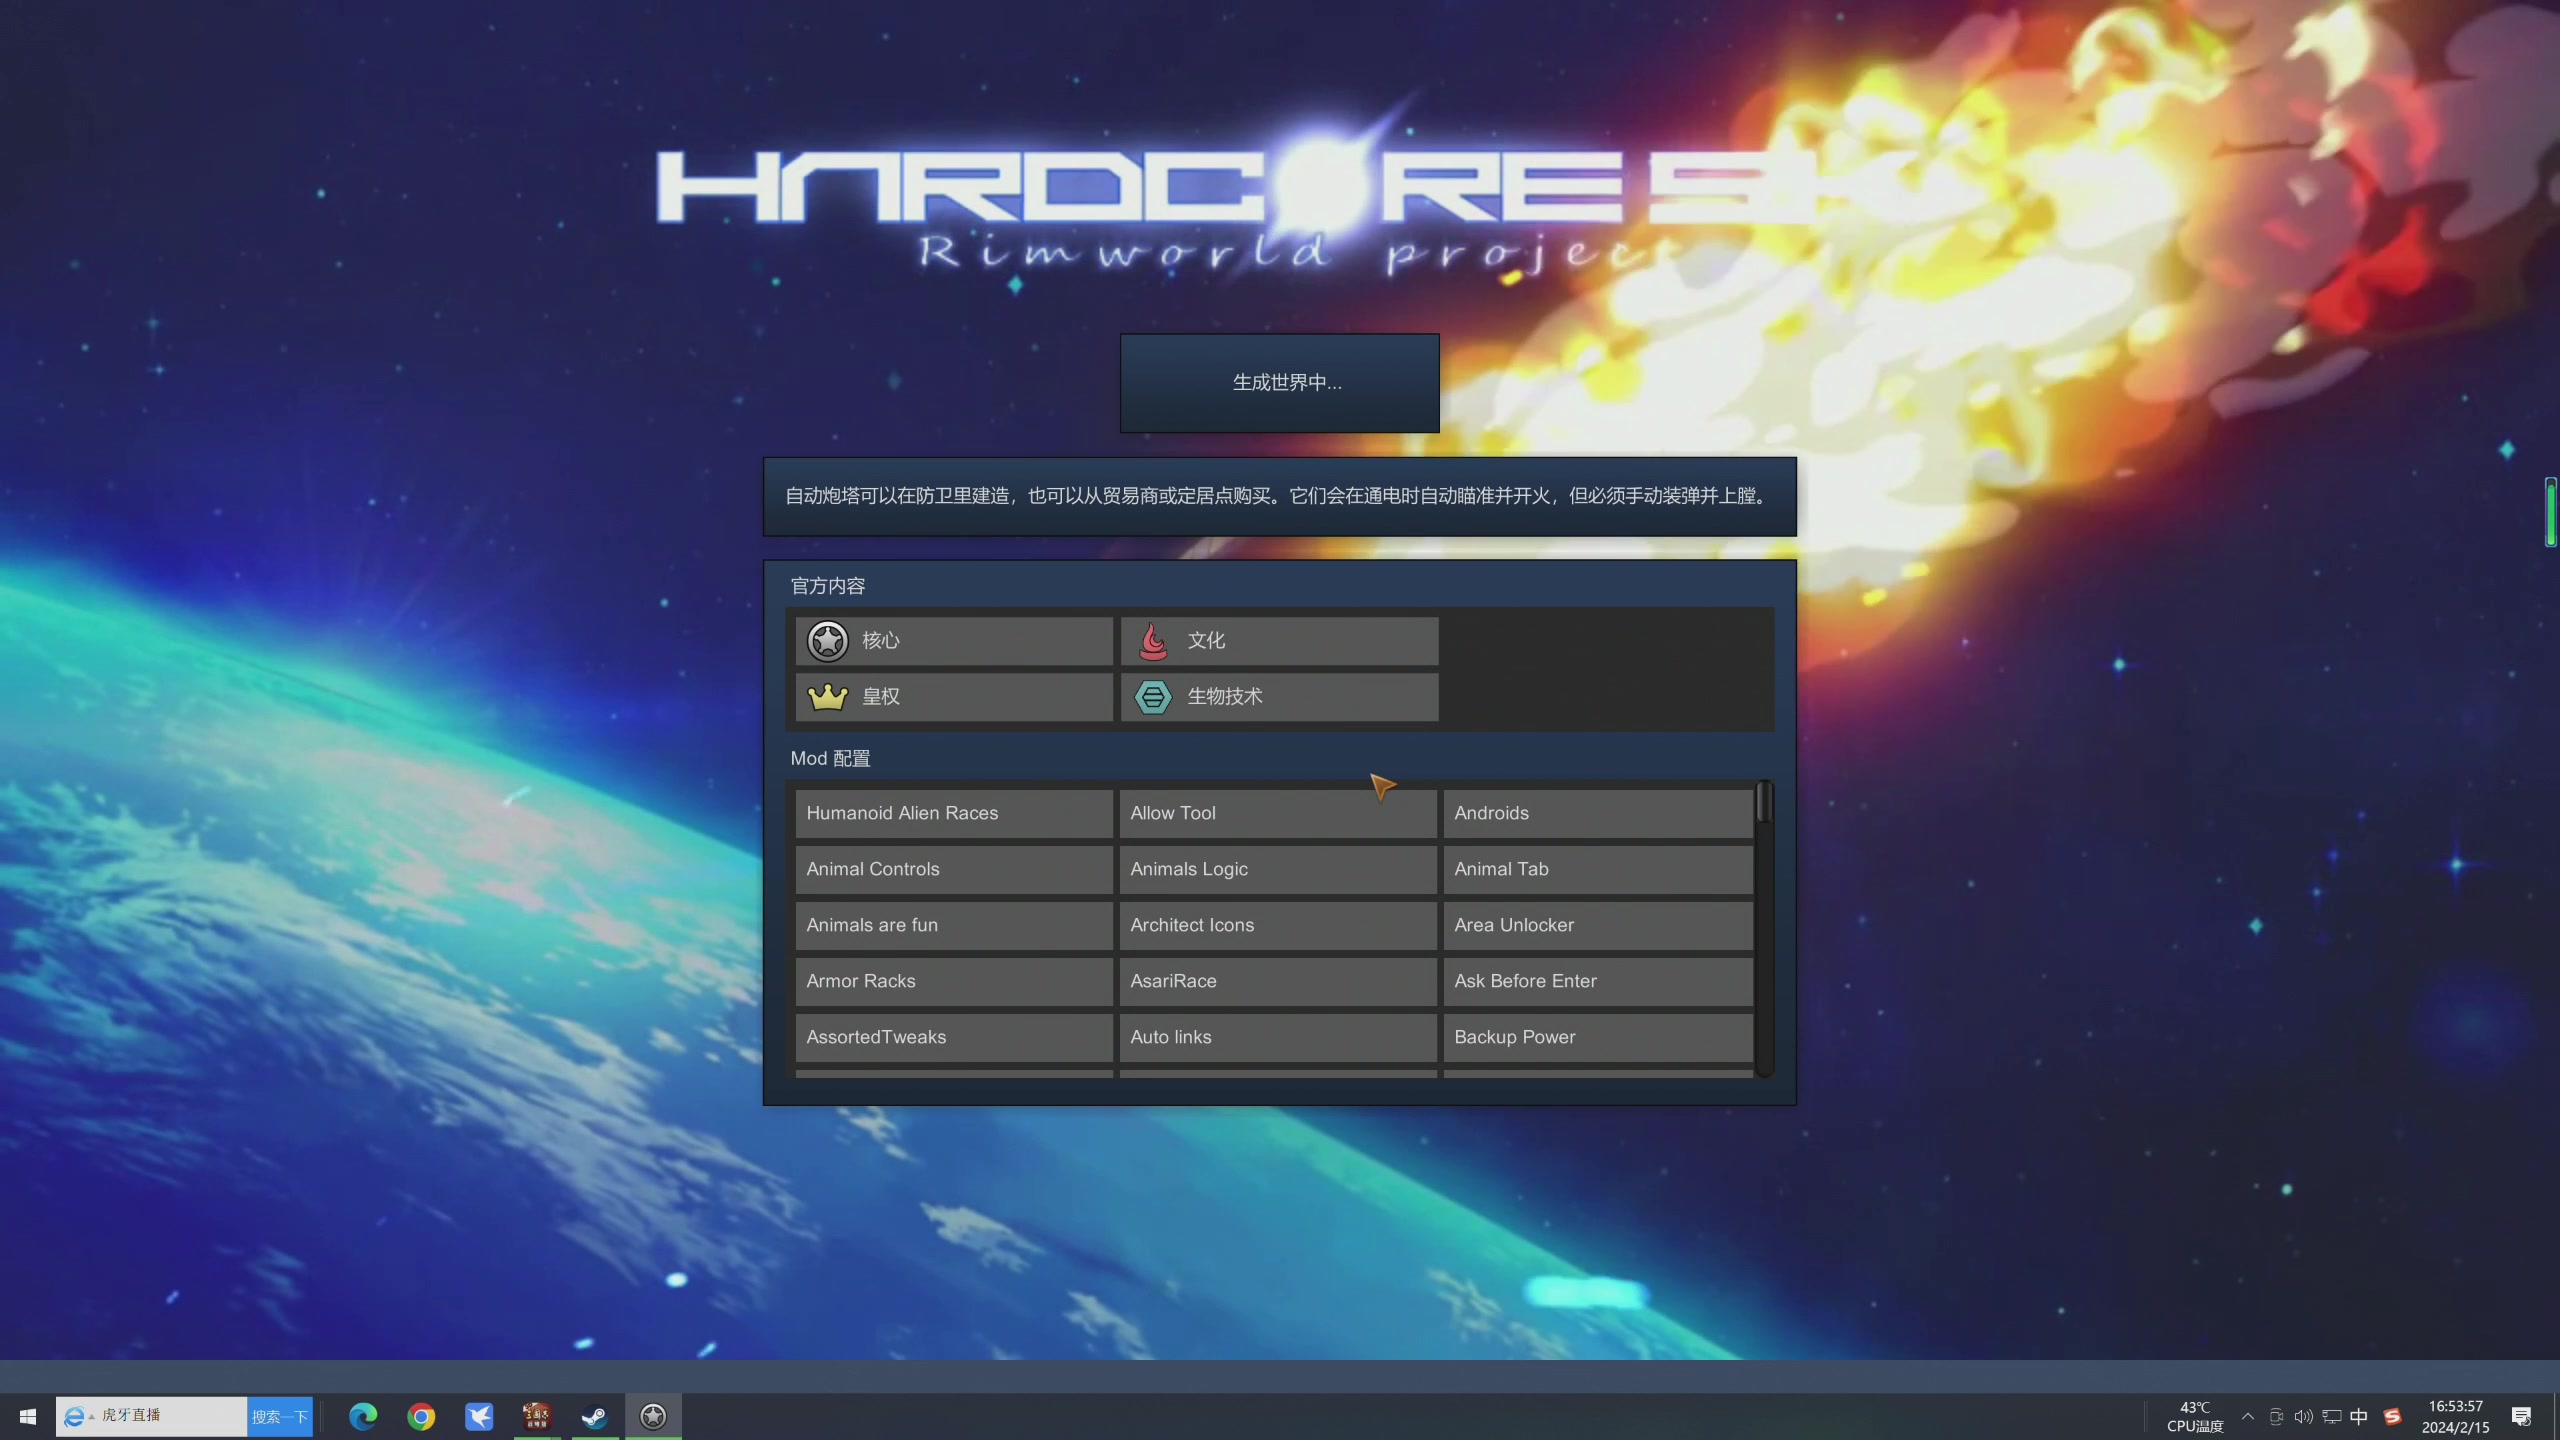This screenshot has width=2560, height=1440.
Task: Click the Mod 配置 section heading
Action: (x=830, y=759)
